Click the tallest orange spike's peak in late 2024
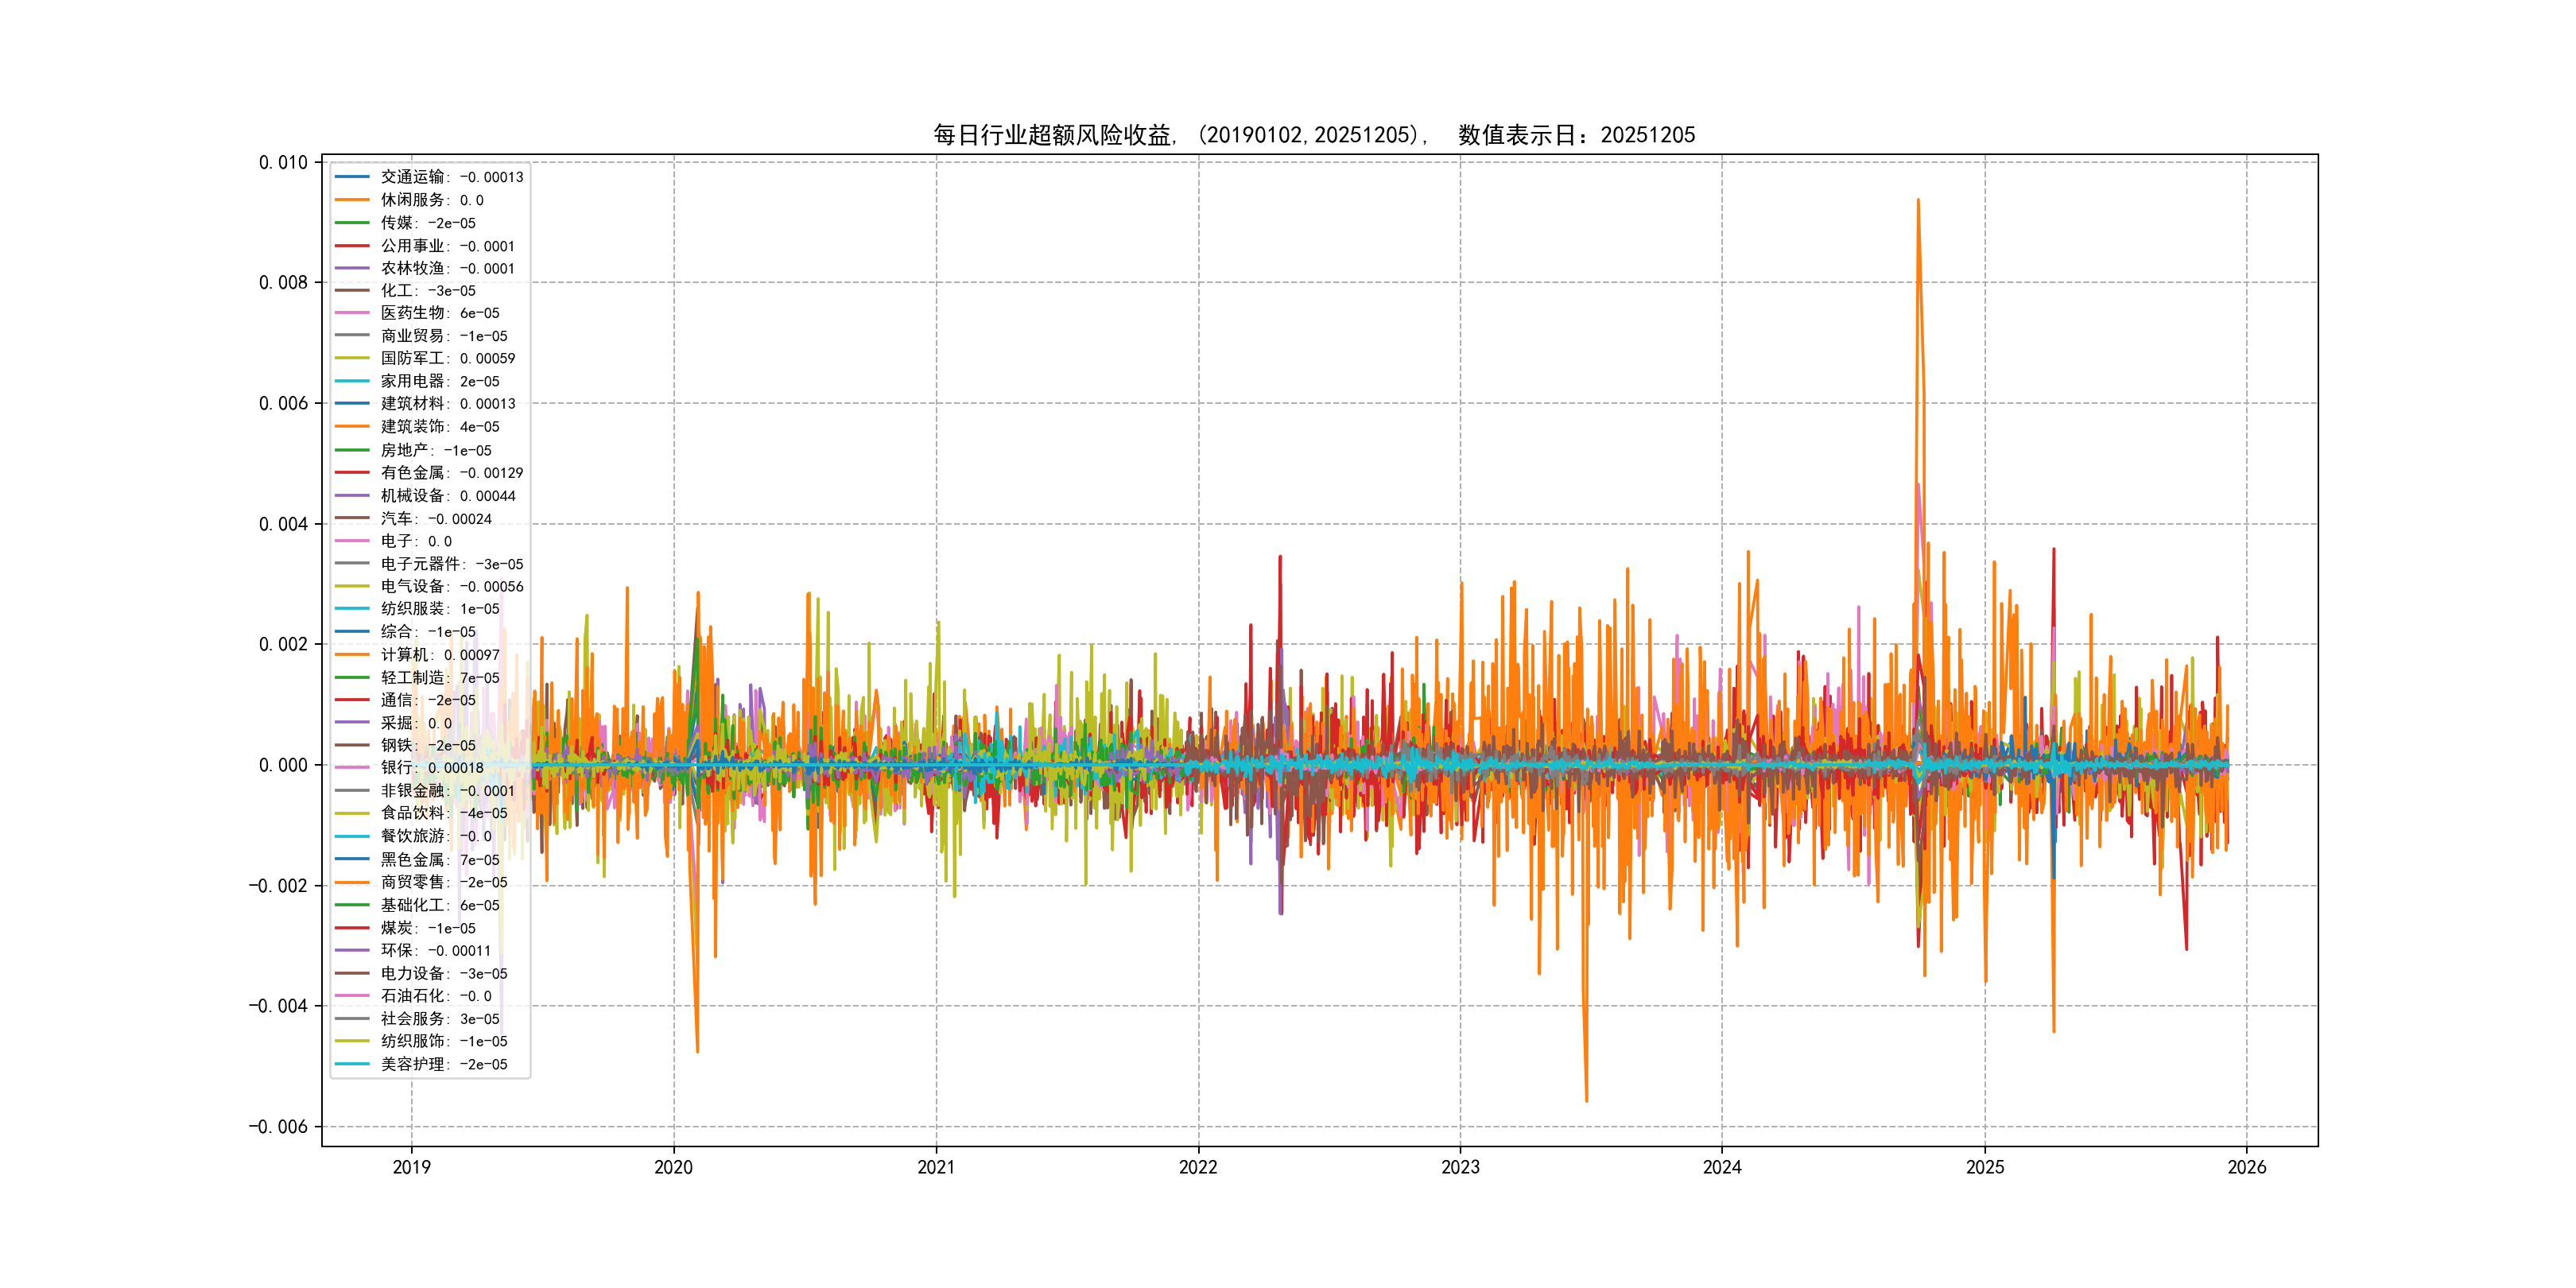Image resolution: width=2576 pixels, height=1288 pixels. [x=1917, y=200]
